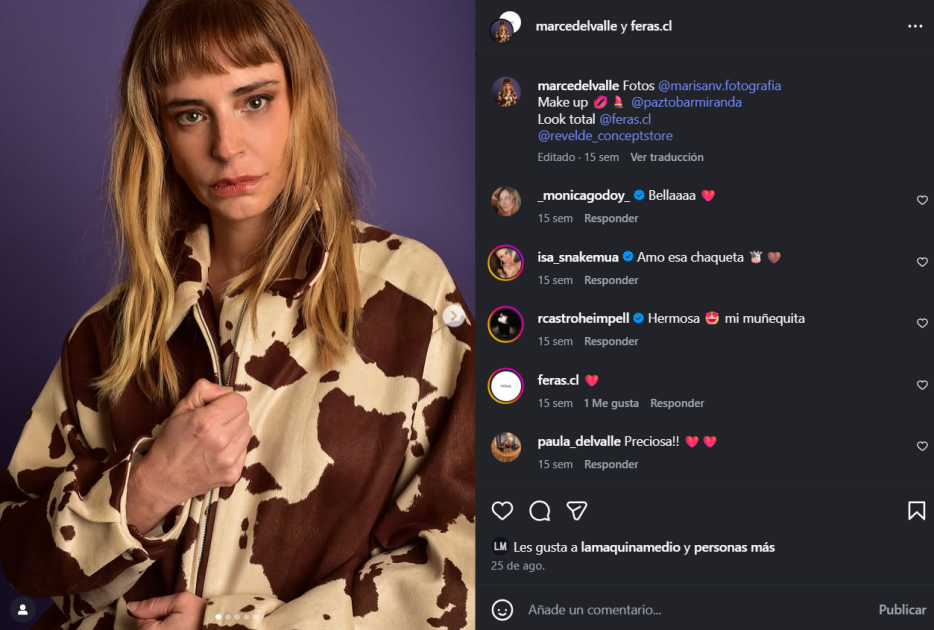Open feras.cl profile avatar in comments

(x=506, y=385)
